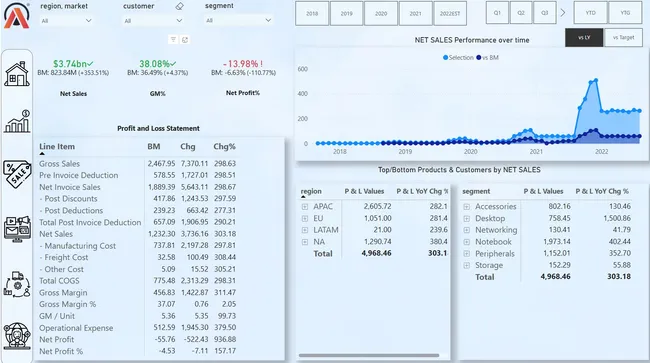Sort segment table by segment header
Screen dimensions: 650x363
pyautogui.click(x=476, y=191)
